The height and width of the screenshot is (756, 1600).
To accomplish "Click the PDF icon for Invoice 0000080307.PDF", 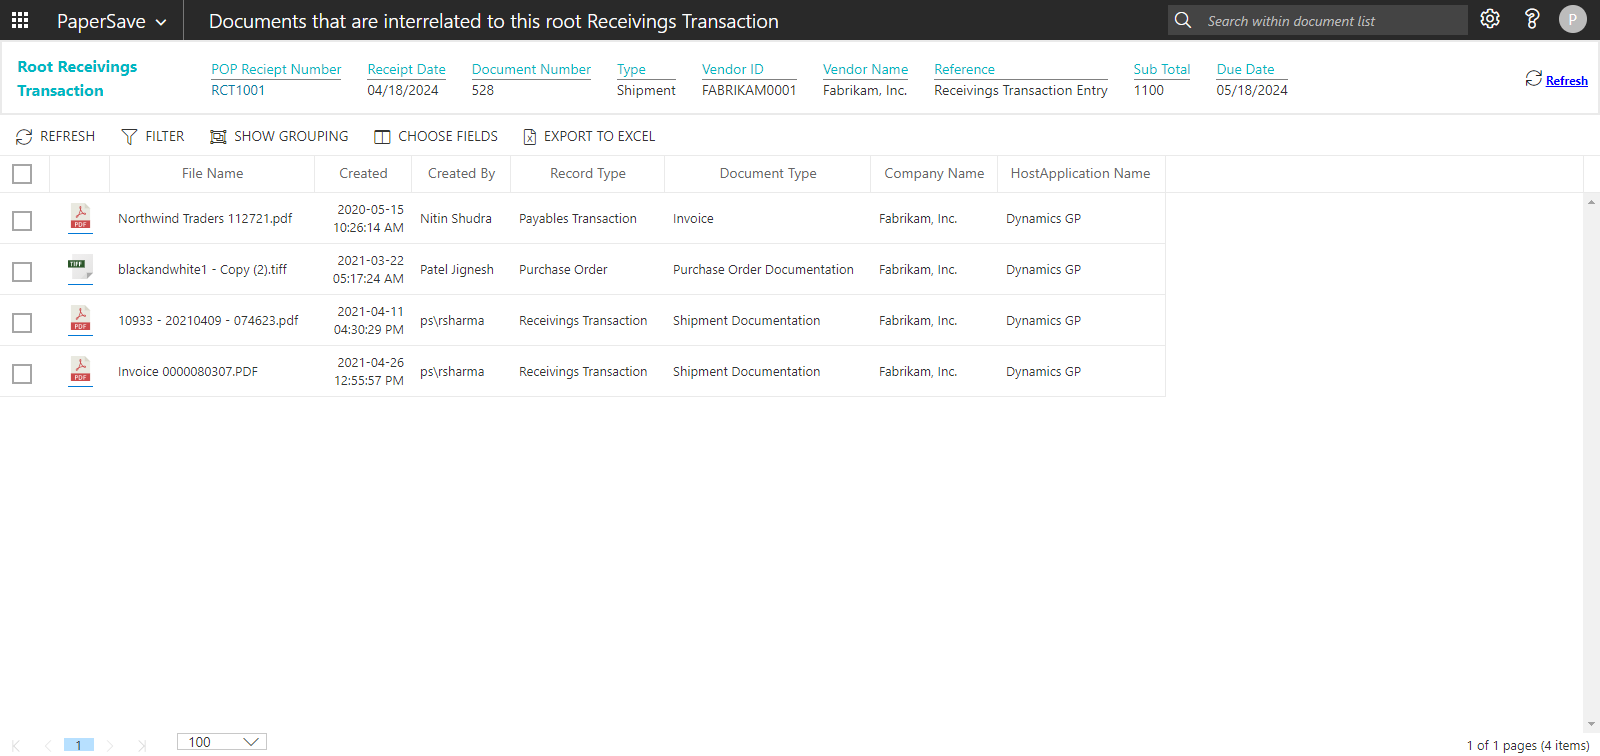I will click(x=80, y=371).
